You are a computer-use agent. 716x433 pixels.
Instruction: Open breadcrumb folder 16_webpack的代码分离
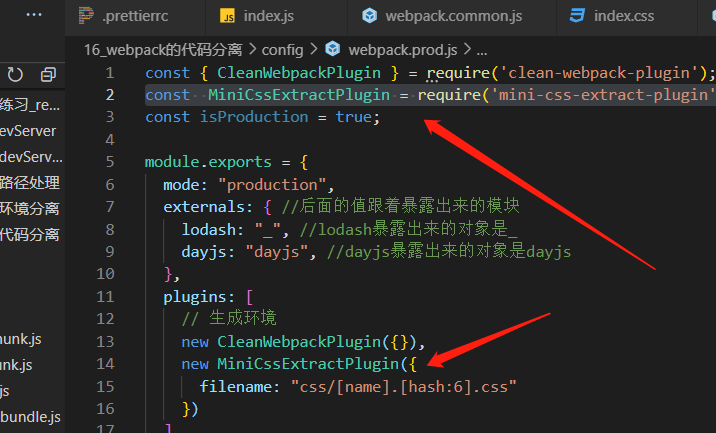[163, 49]
